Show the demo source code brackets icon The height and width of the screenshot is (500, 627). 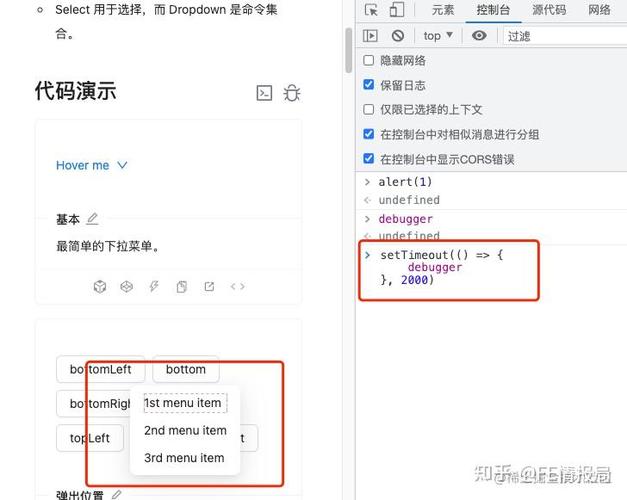238,286
